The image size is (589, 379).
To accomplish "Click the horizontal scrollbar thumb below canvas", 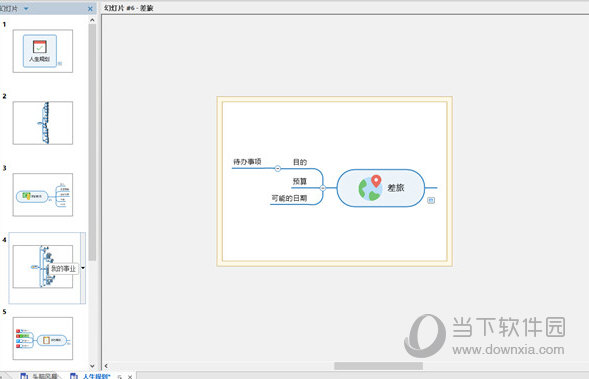I will pyautogui.click(x=378, y=365).
